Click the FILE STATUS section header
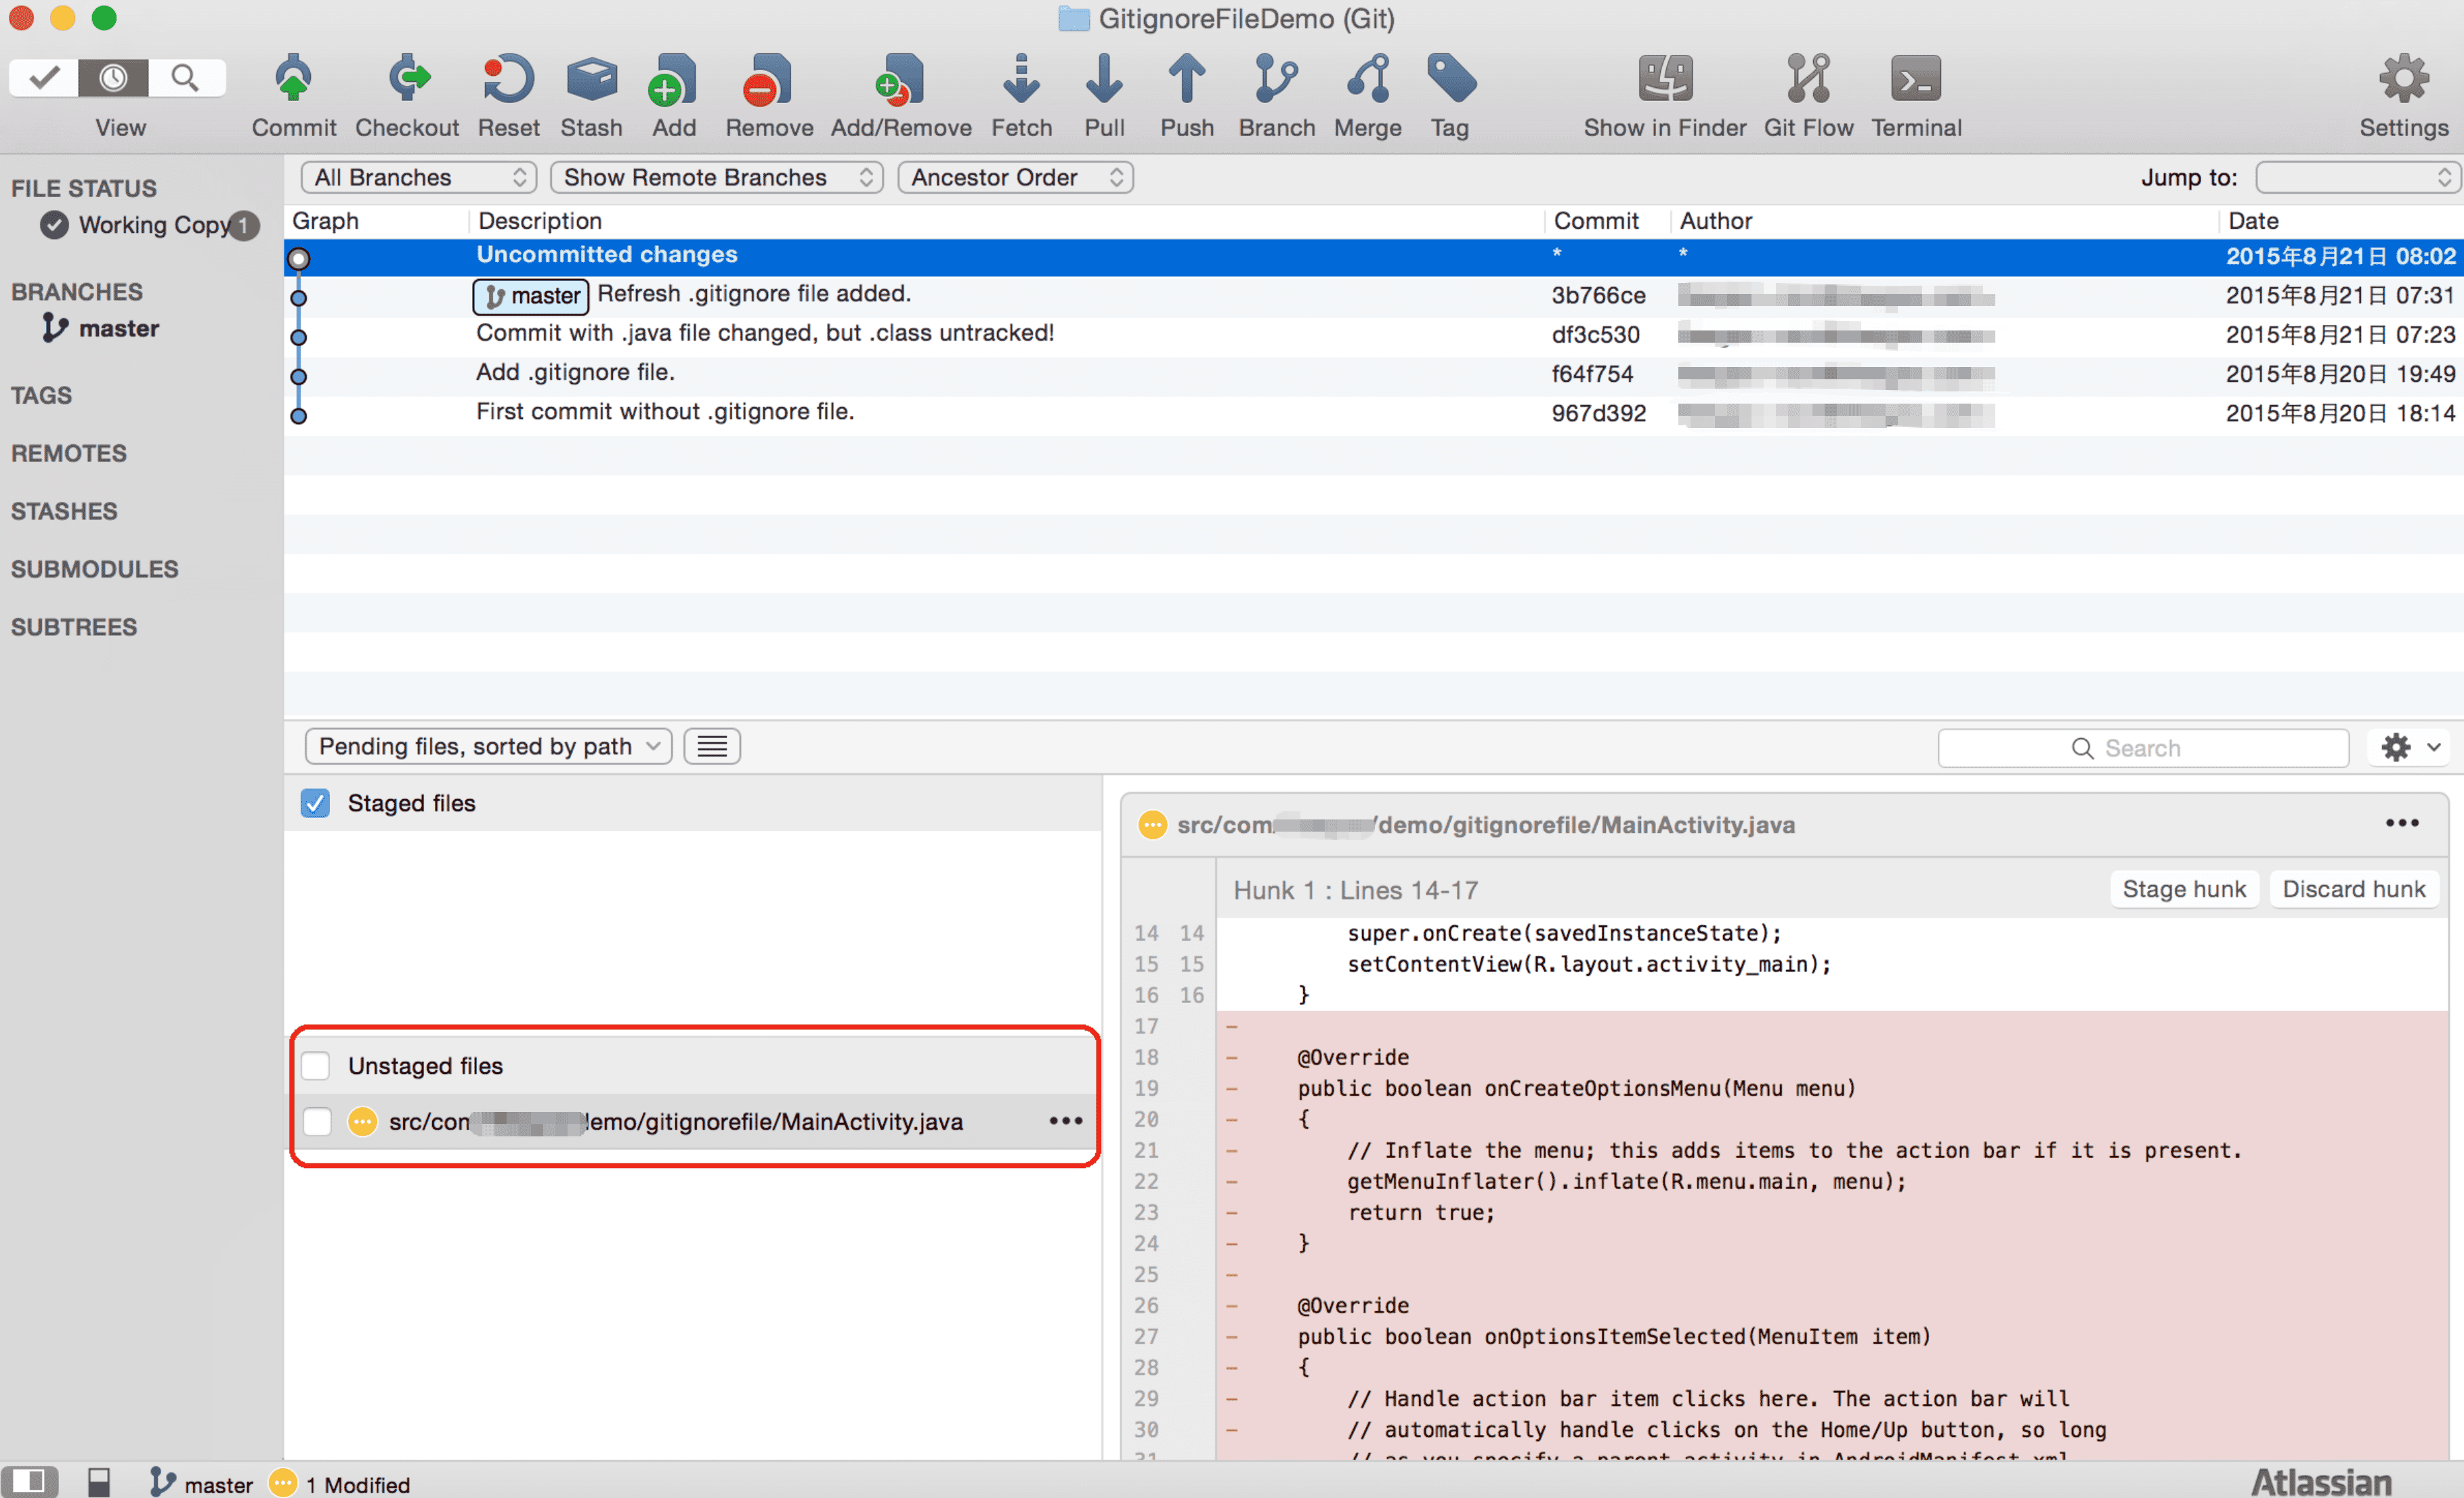This screenshot has height=1498, width=2464. tap(84, 188)
